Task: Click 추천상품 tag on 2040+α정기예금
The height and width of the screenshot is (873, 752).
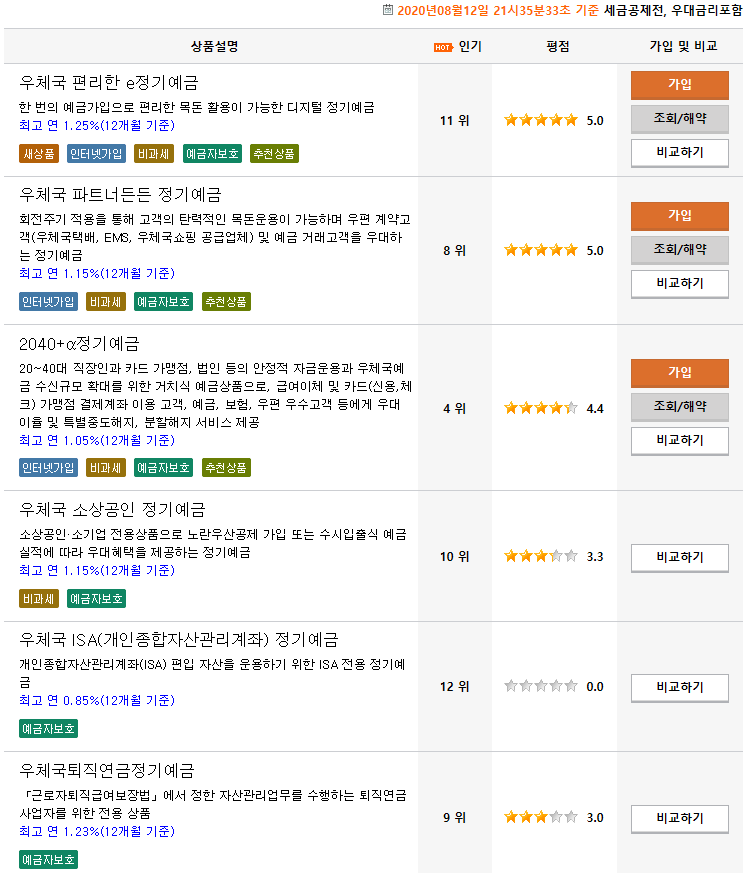Action: (226, 468)
